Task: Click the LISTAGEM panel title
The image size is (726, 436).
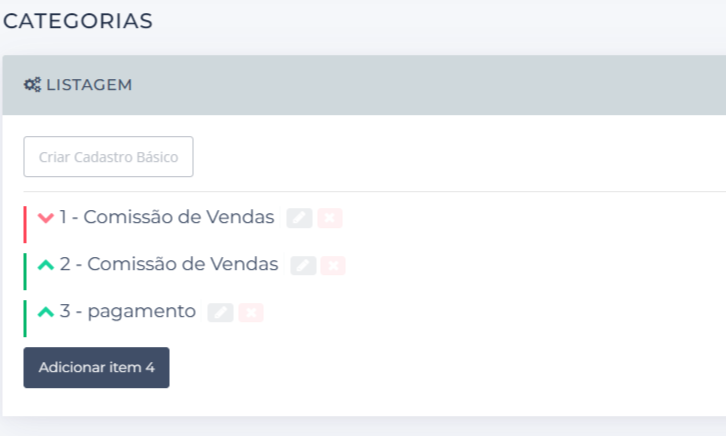Action: click(89, 85)
